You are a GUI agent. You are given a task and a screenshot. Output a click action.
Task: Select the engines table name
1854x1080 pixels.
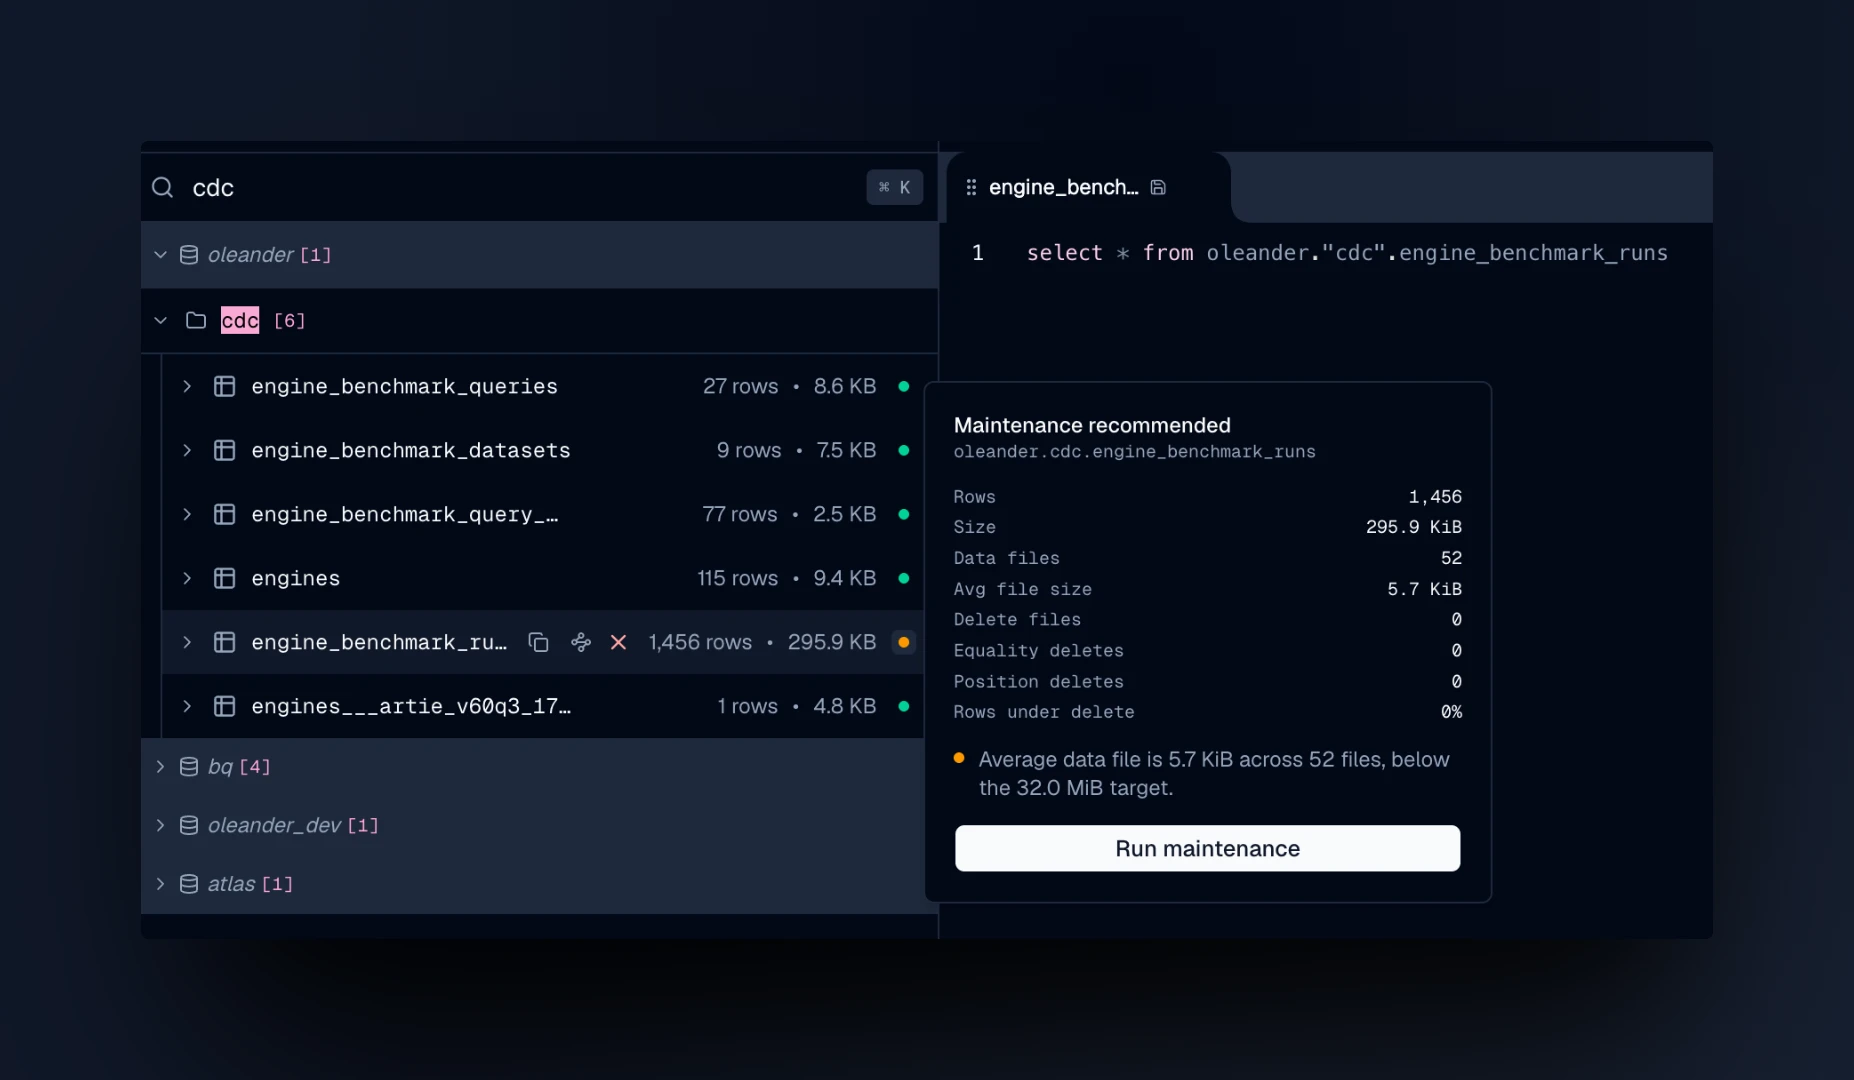click(296, 578)
